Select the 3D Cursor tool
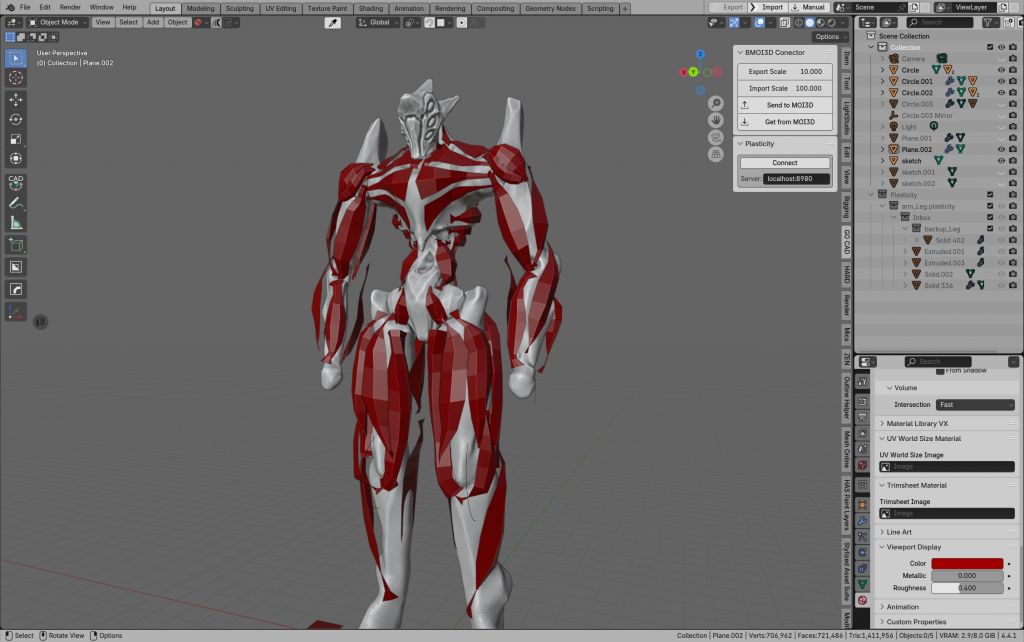The height and width of the screenshot is (642, 1024). pyautogui.click(x=16, y=77)
